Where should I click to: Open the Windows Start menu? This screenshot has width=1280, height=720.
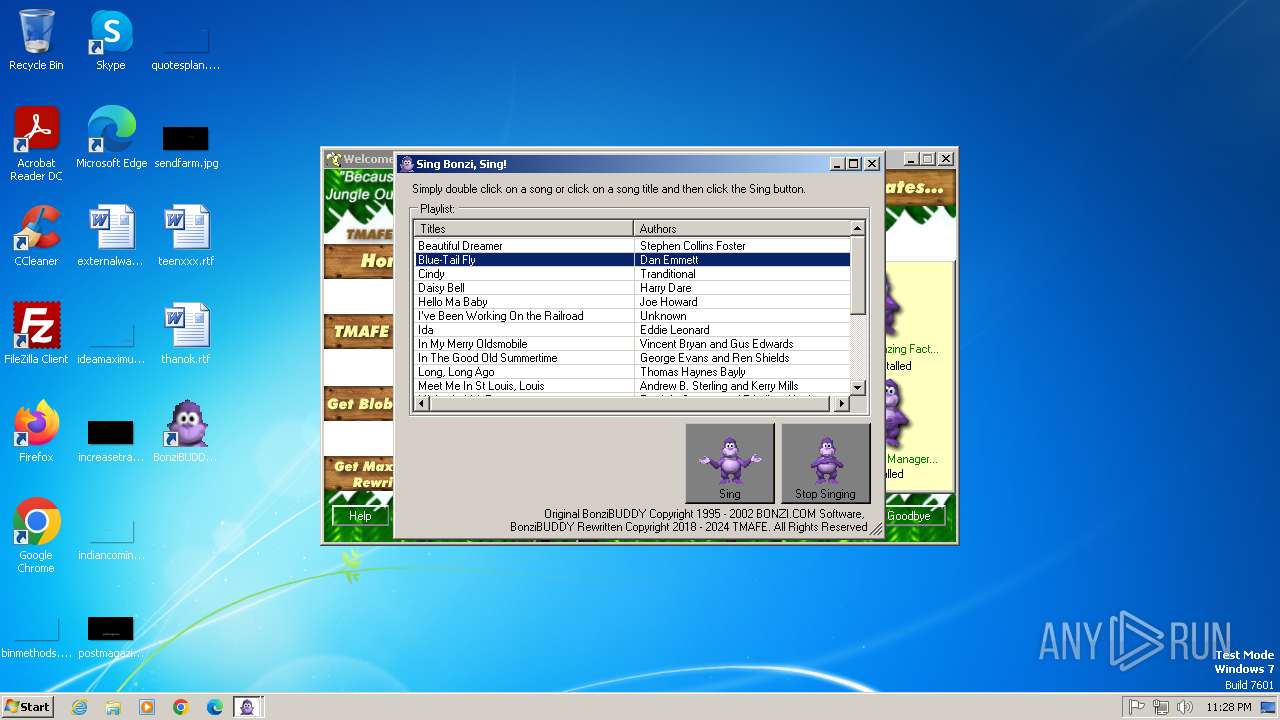27,706
